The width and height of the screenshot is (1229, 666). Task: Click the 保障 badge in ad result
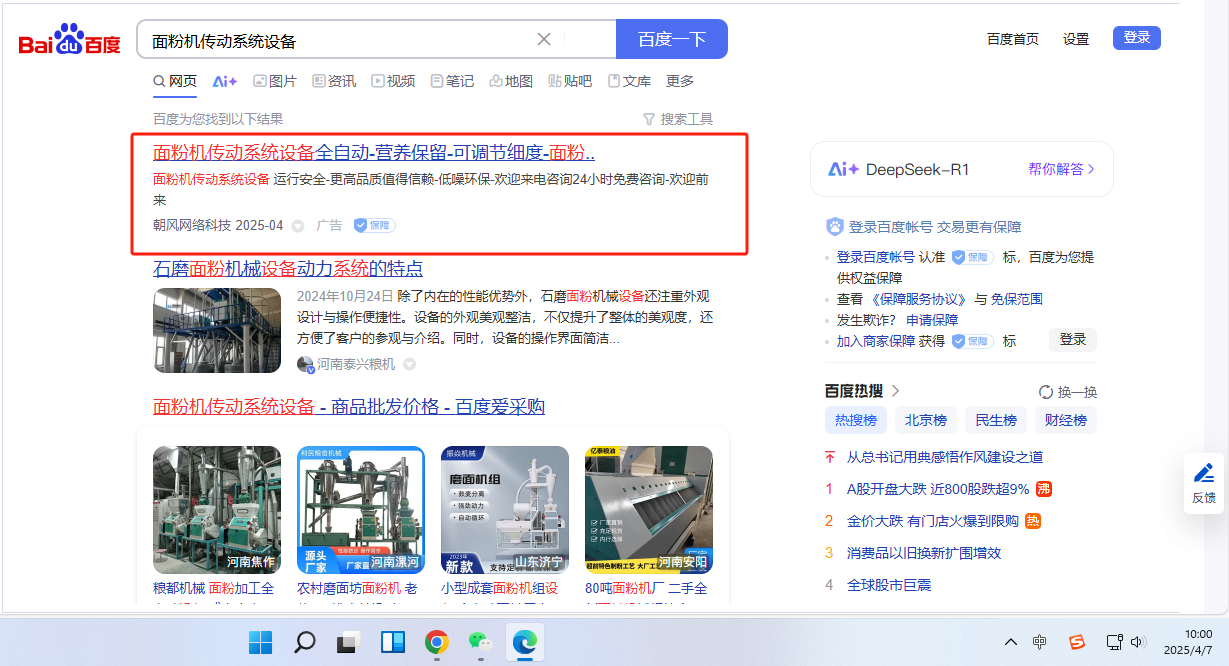click(x=375, y=226)
